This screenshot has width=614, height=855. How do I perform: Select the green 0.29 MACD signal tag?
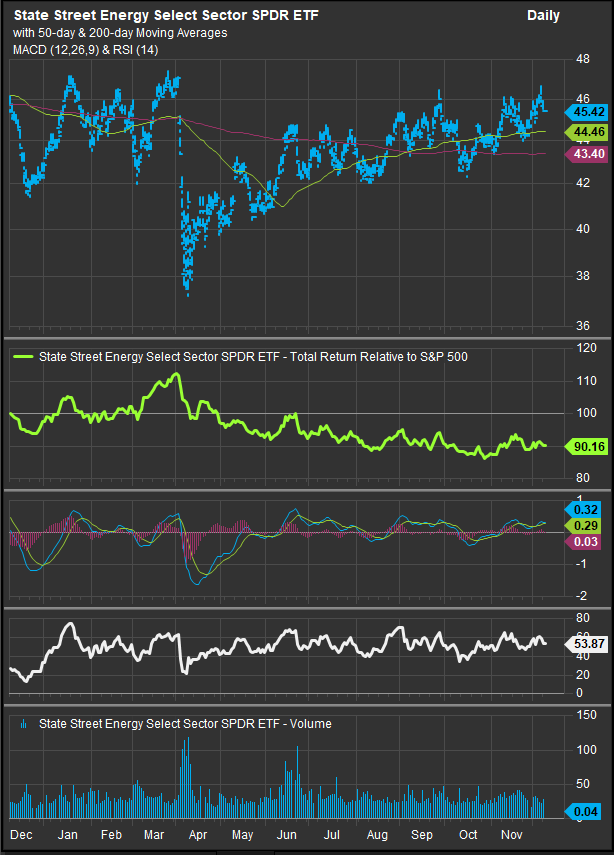point(583,524)
